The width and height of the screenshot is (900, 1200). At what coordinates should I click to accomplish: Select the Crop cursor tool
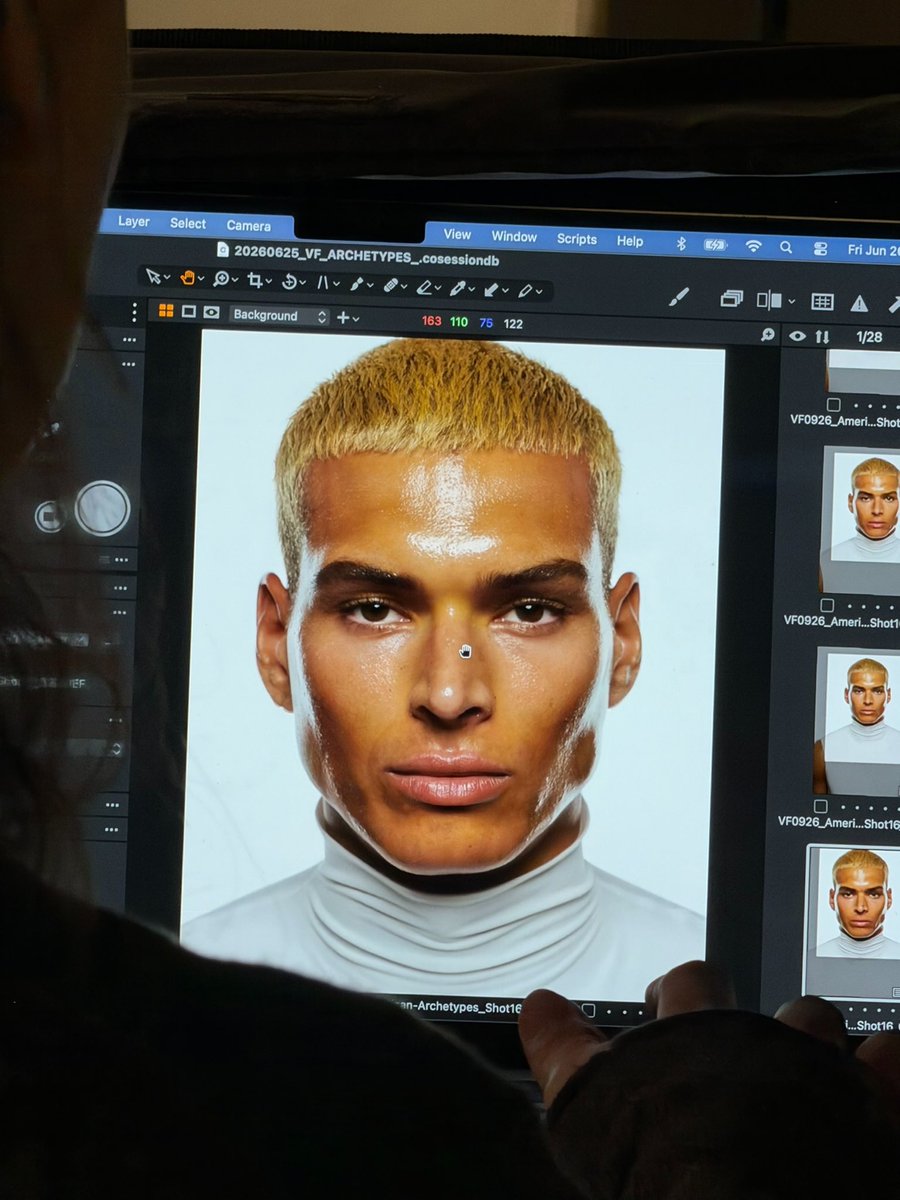click(254, 280)
